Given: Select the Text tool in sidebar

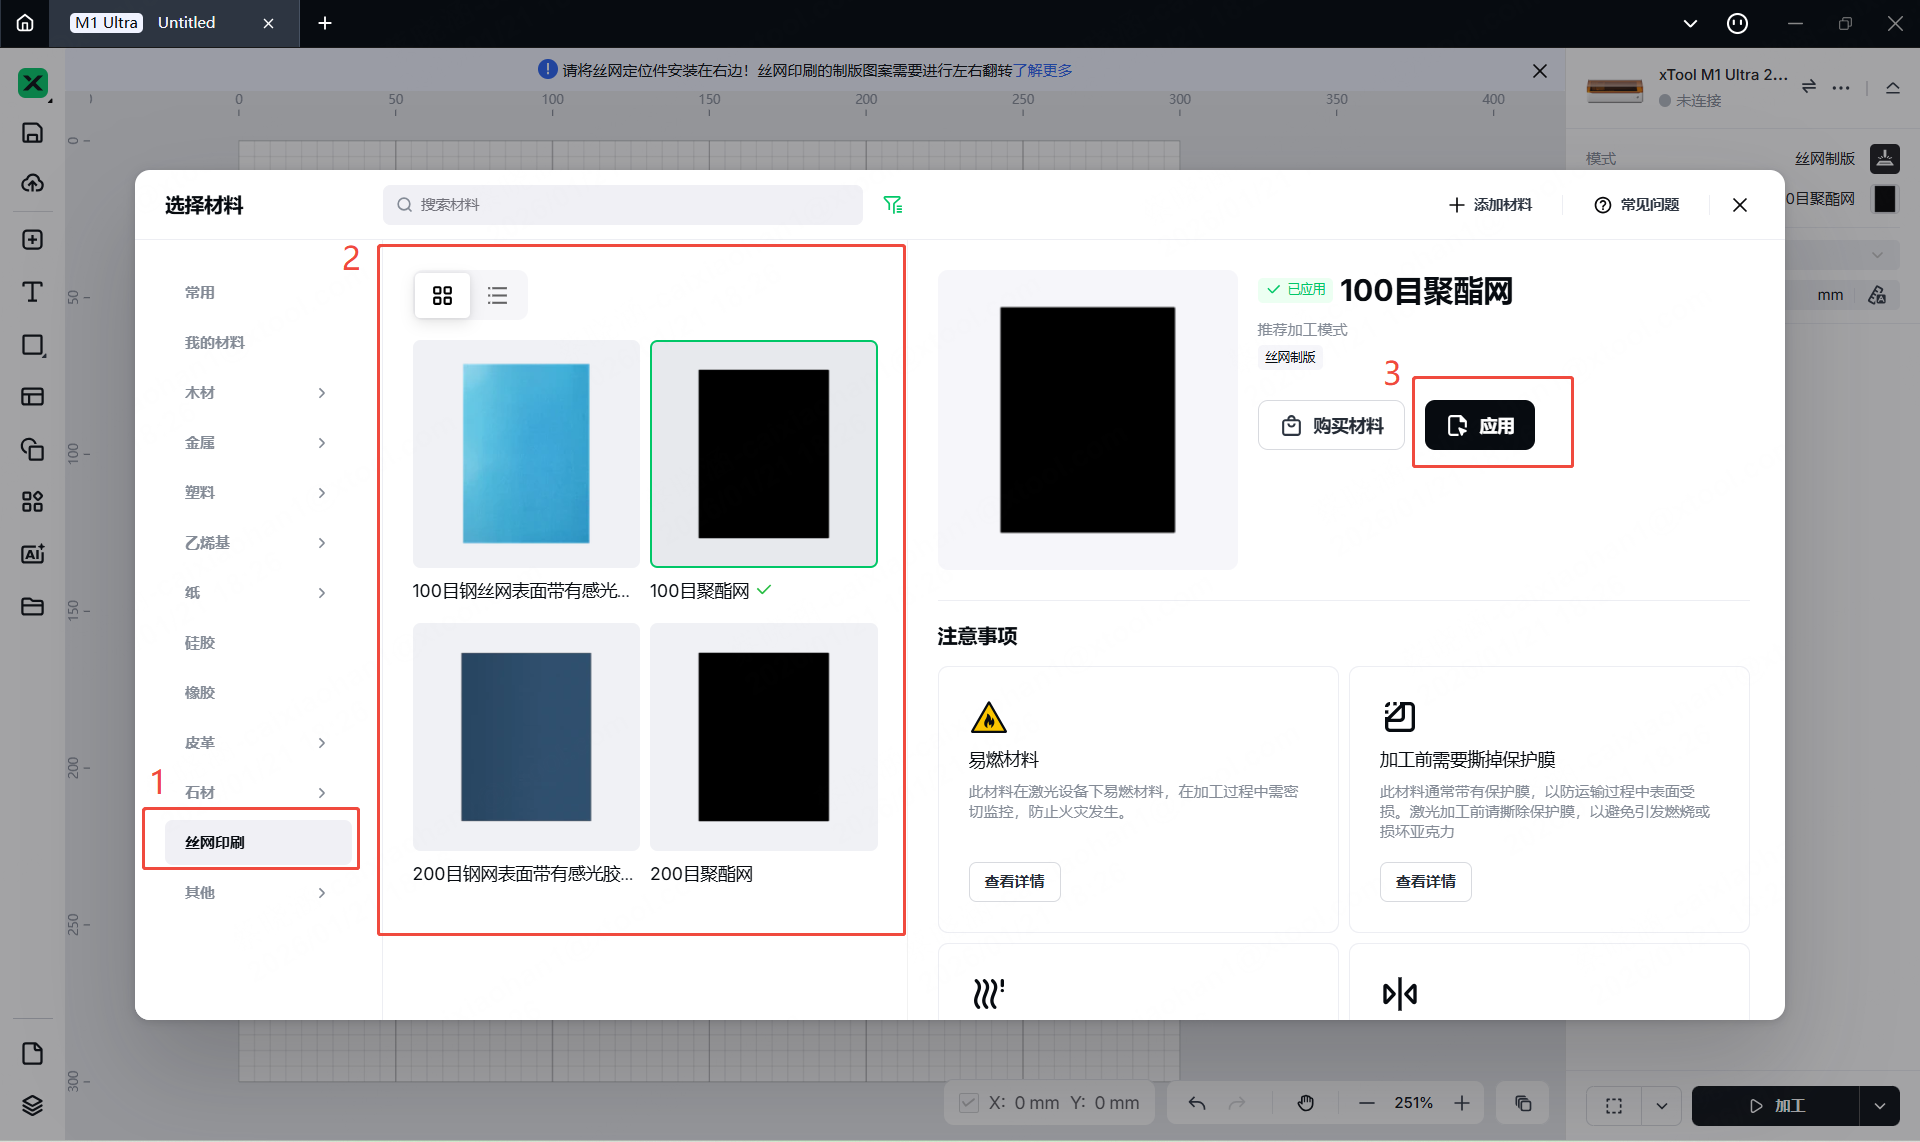Looking at the screenshot, I should (33, 292).
